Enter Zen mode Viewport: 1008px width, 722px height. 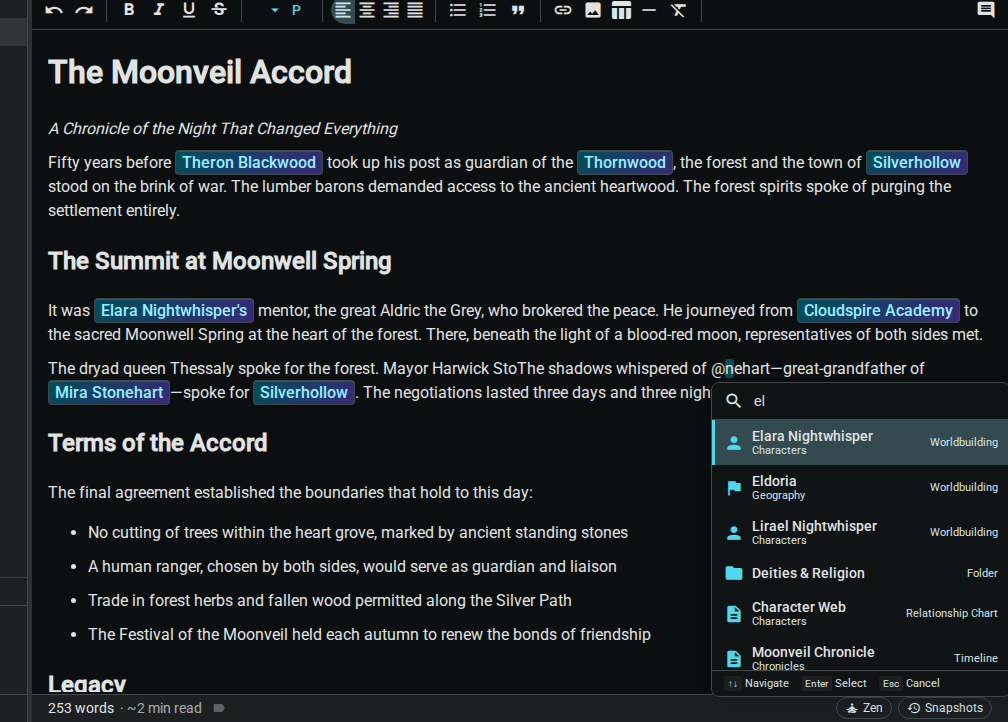click(x=864, y=708)
